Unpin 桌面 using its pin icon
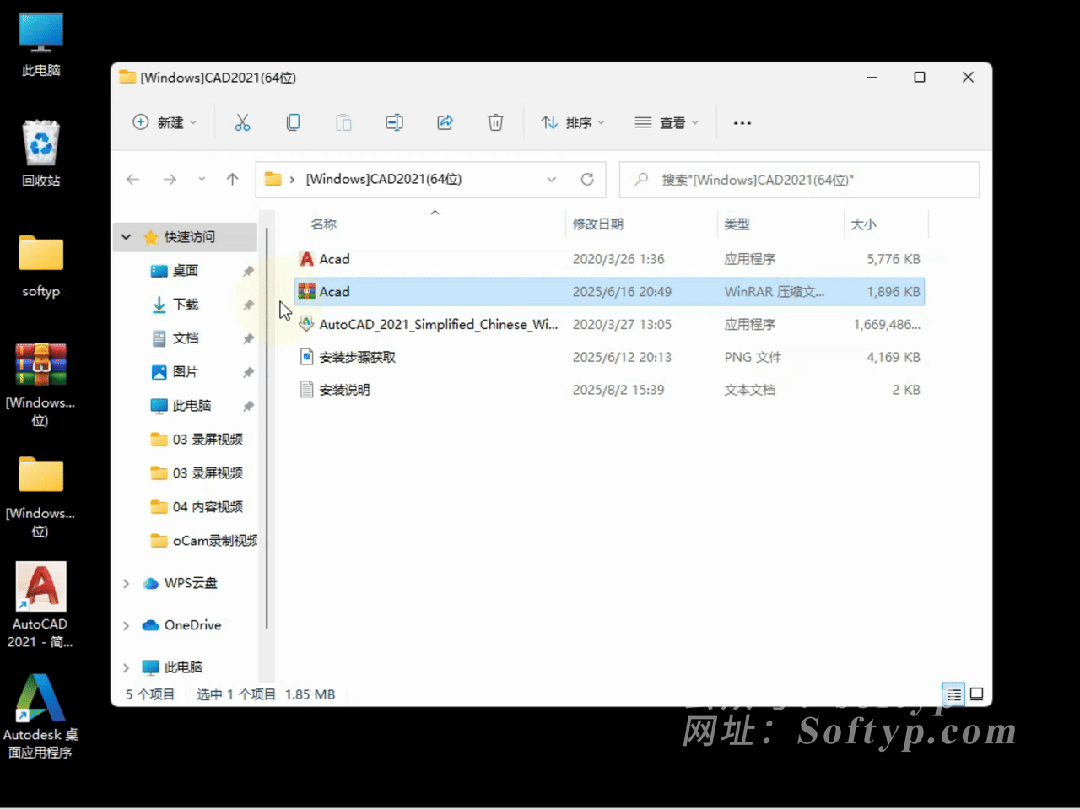 pos(248,271)
